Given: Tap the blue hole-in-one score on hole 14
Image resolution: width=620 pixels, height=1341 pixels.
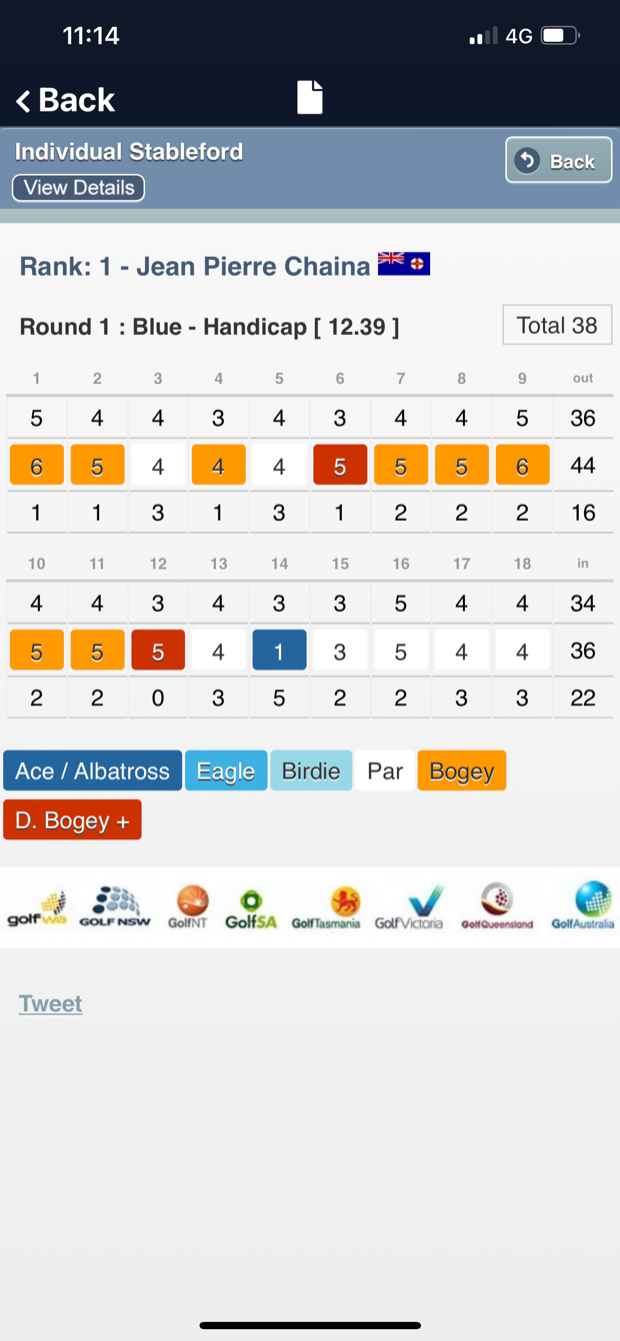Looking at the screenshot, I should 279,652.
